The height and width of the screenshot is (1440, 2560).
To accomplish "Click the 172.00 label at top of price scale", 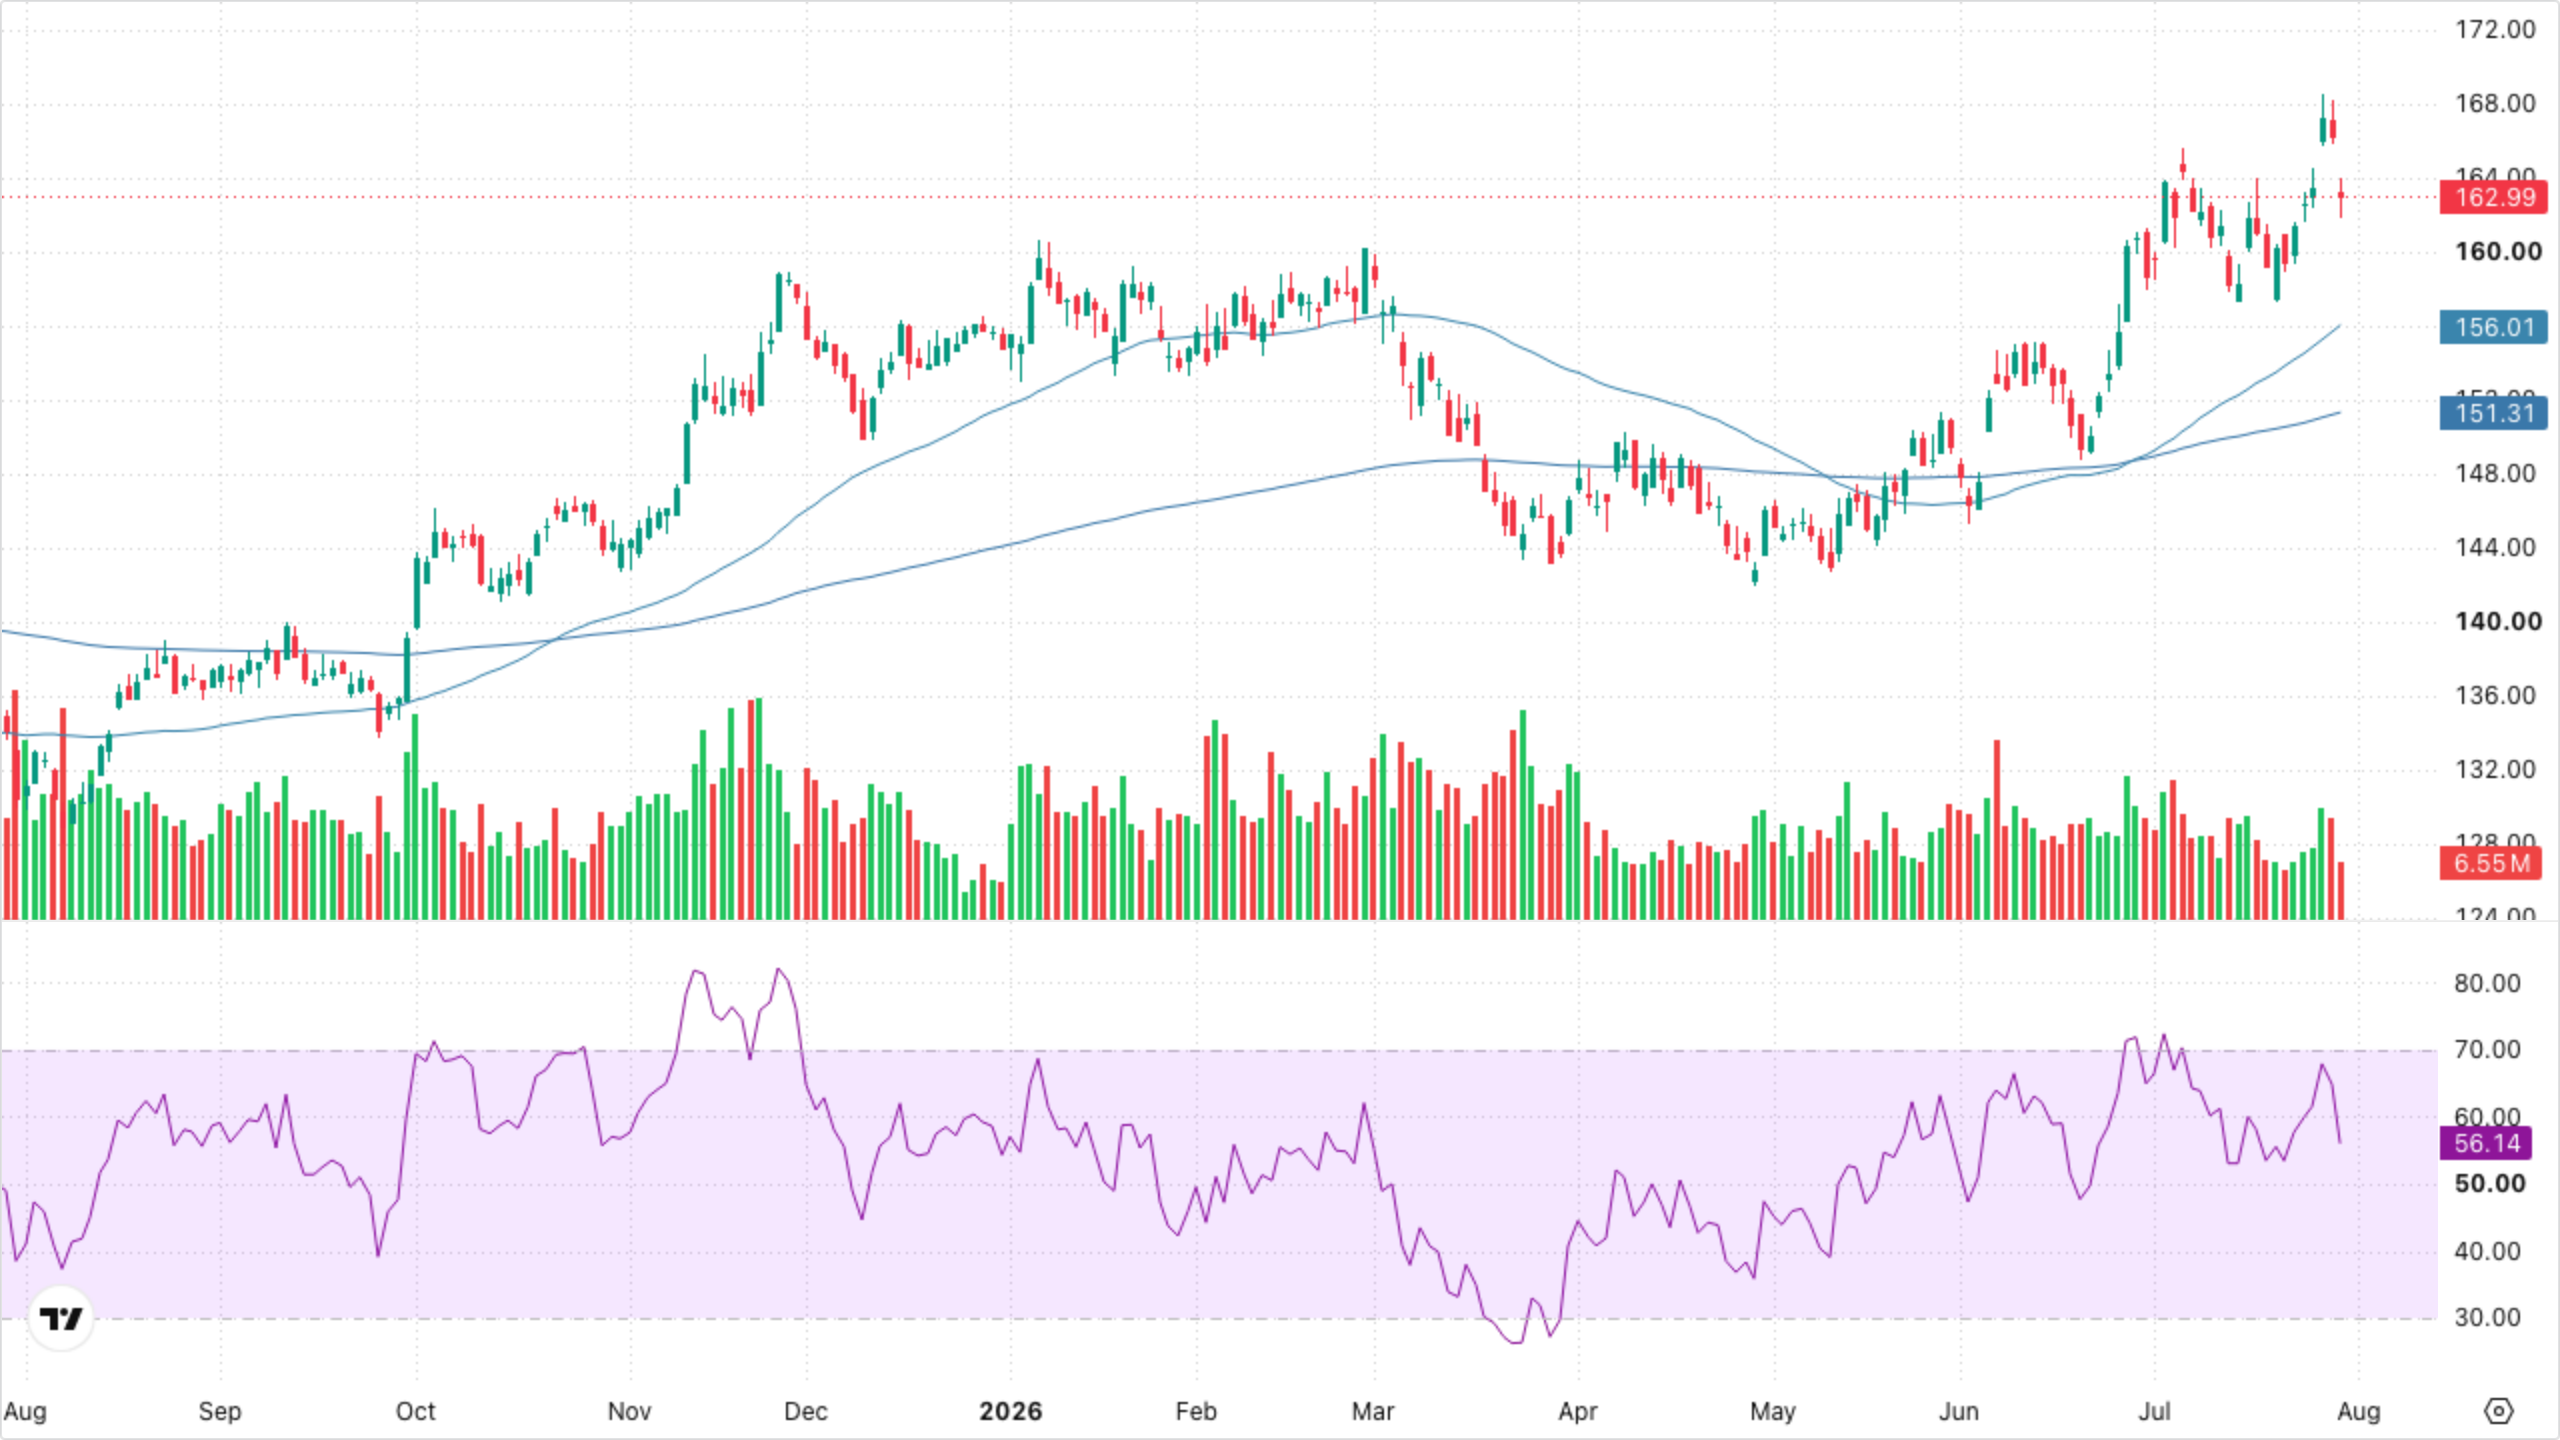I will [x=2496, y=29].
